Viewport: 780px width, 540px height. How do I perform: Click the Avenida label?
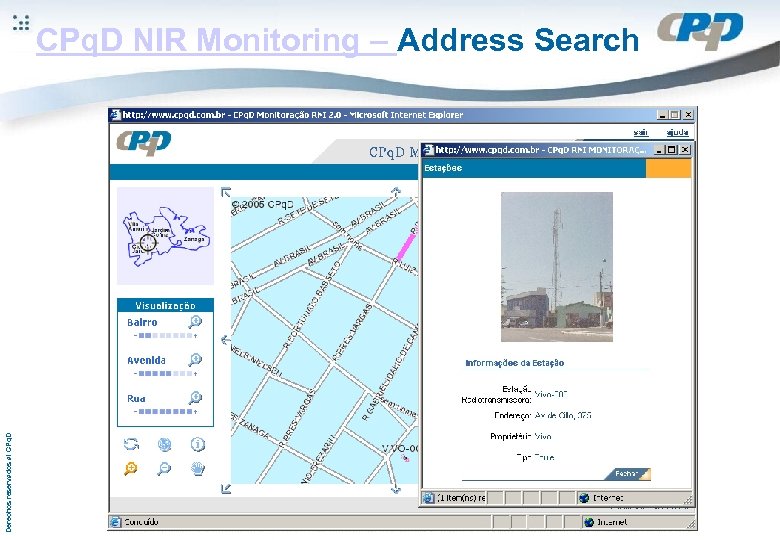click(146, 360)
